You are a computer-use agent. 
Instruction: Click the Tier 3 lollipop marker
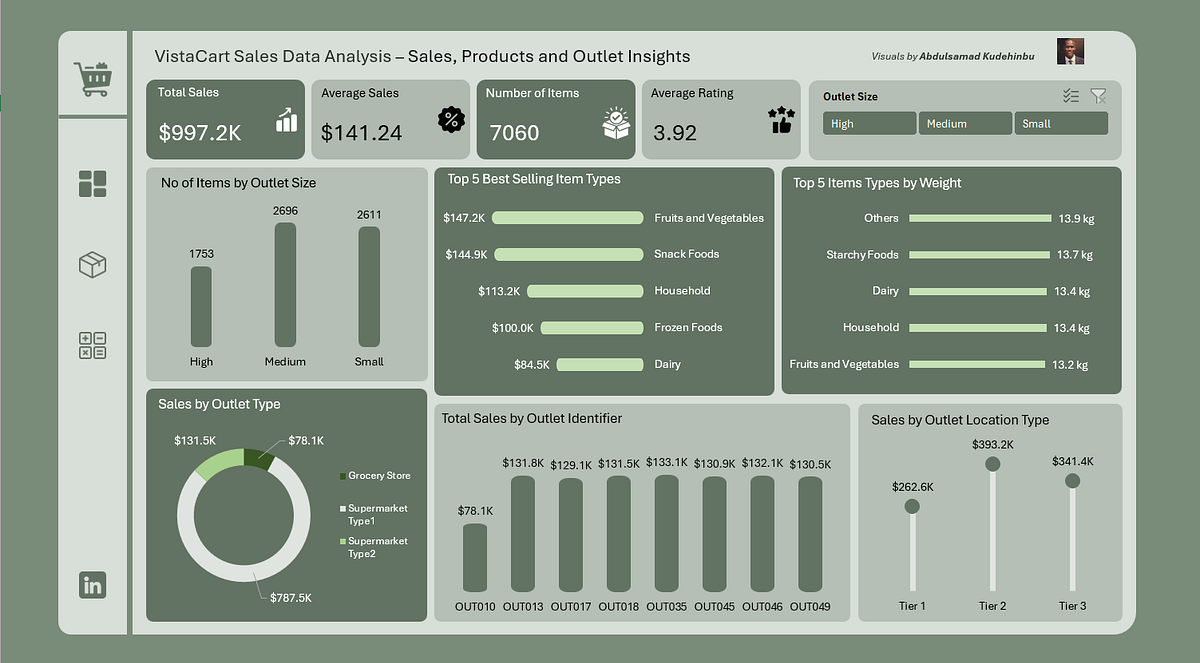[x=1072, y=481]
